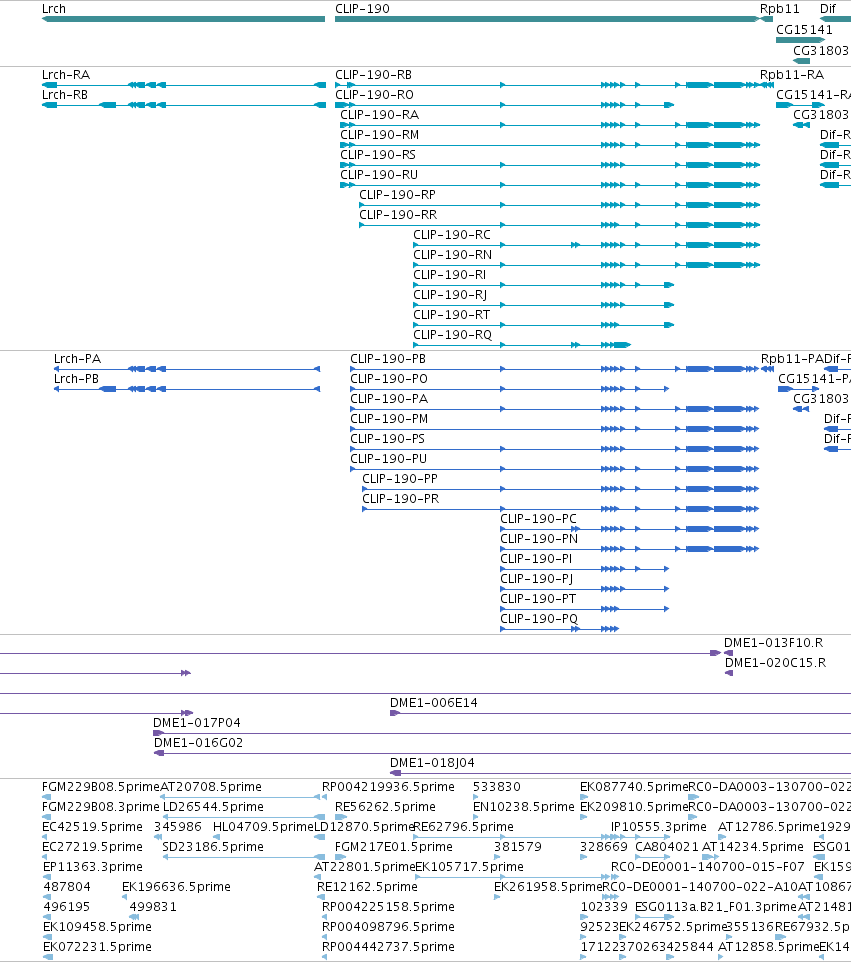Click EST SD23186.5prime
851x962 pixels.
click(x=213, y=847)
